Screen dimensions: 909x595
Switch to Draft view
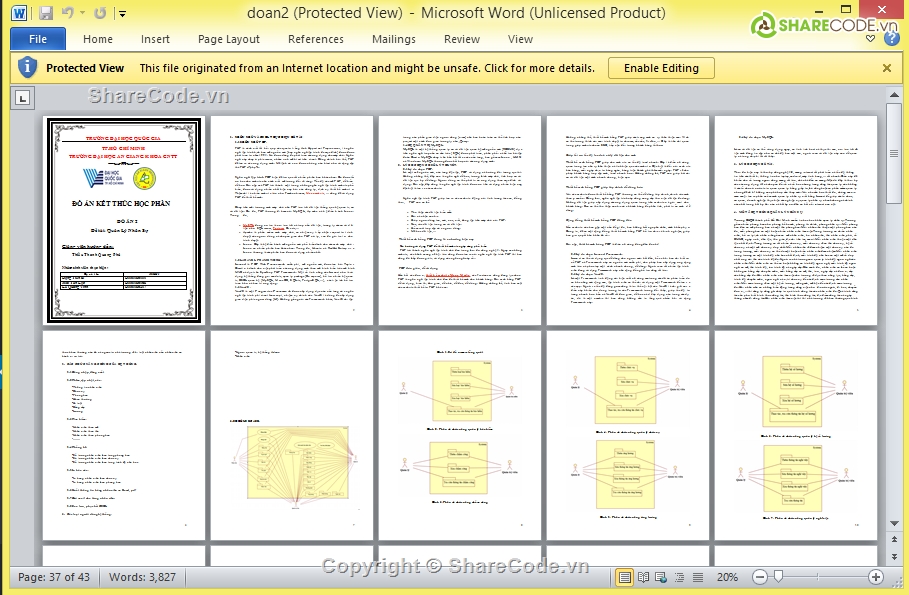pos(698,577)
